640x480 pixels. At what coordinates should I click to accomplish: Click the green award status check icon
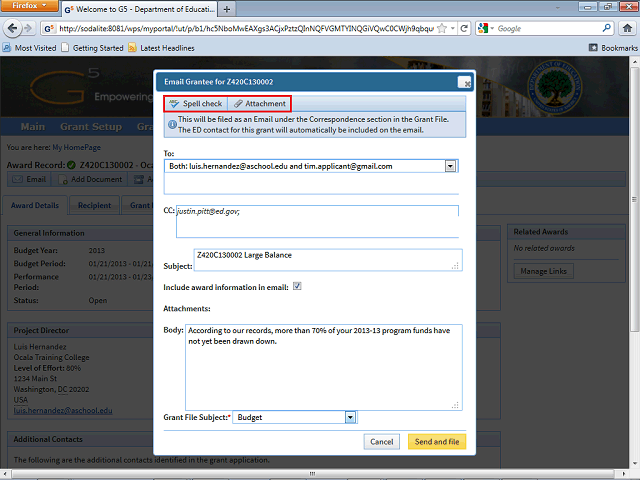[x=71, y=165]
